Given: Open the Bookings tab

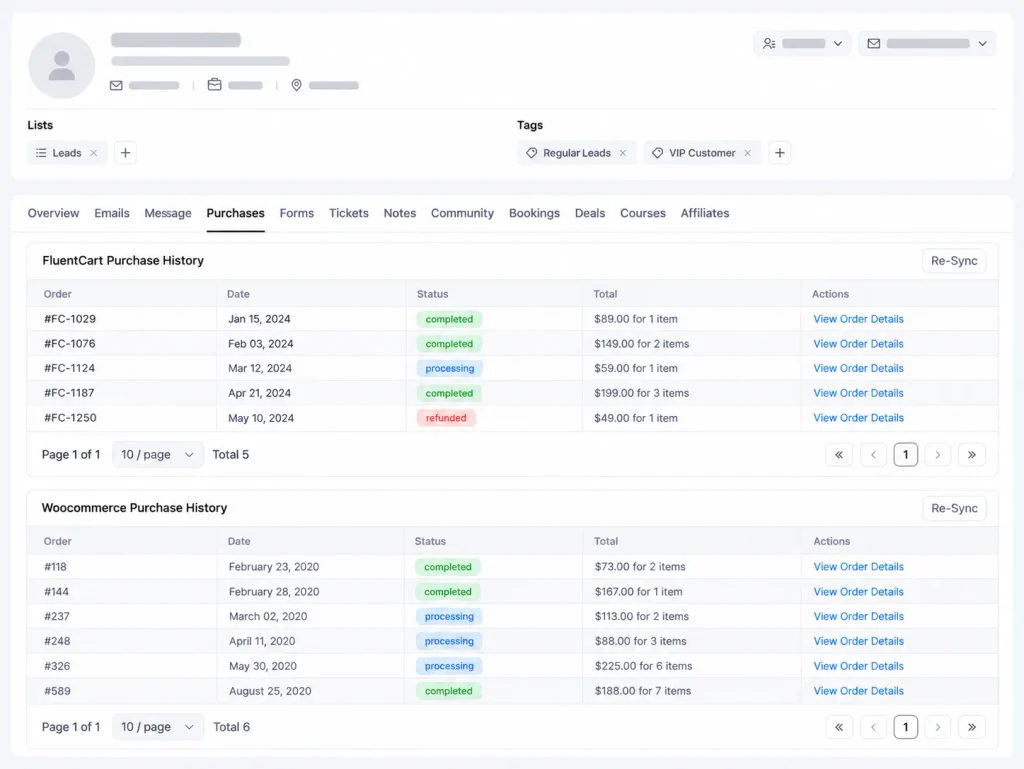Looking at the screenshot, I should 534,213.
